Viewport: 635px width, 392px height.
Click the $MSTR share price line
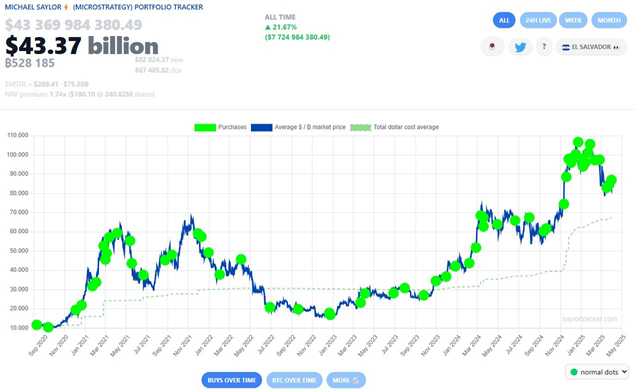click(47, 84)
